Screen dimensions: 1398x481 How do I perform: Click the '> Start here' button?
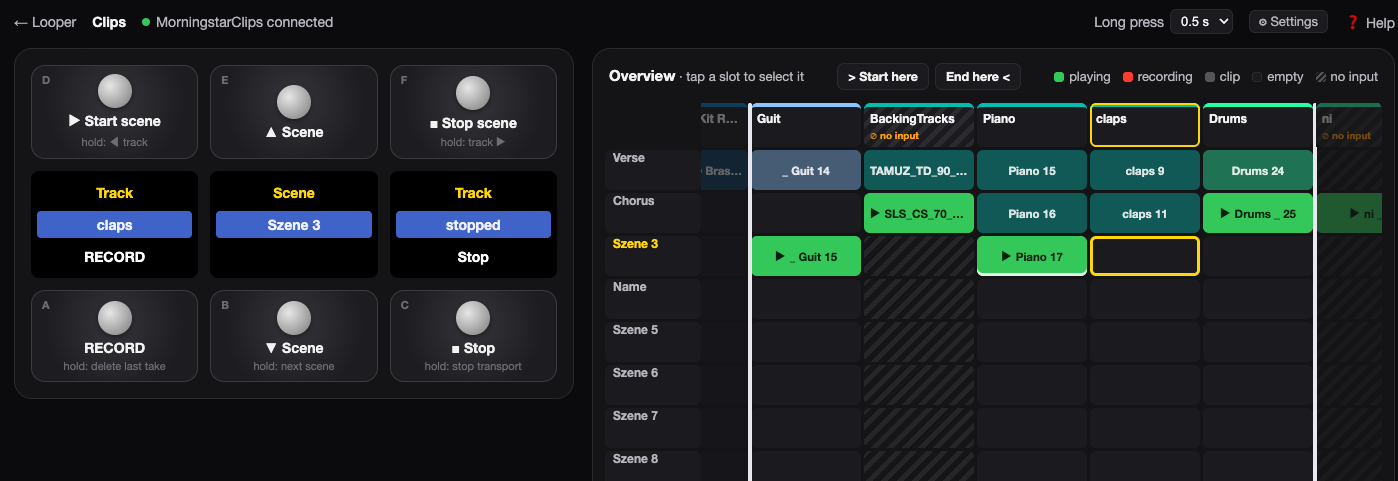pyautogui.click(x=883, y=77)
